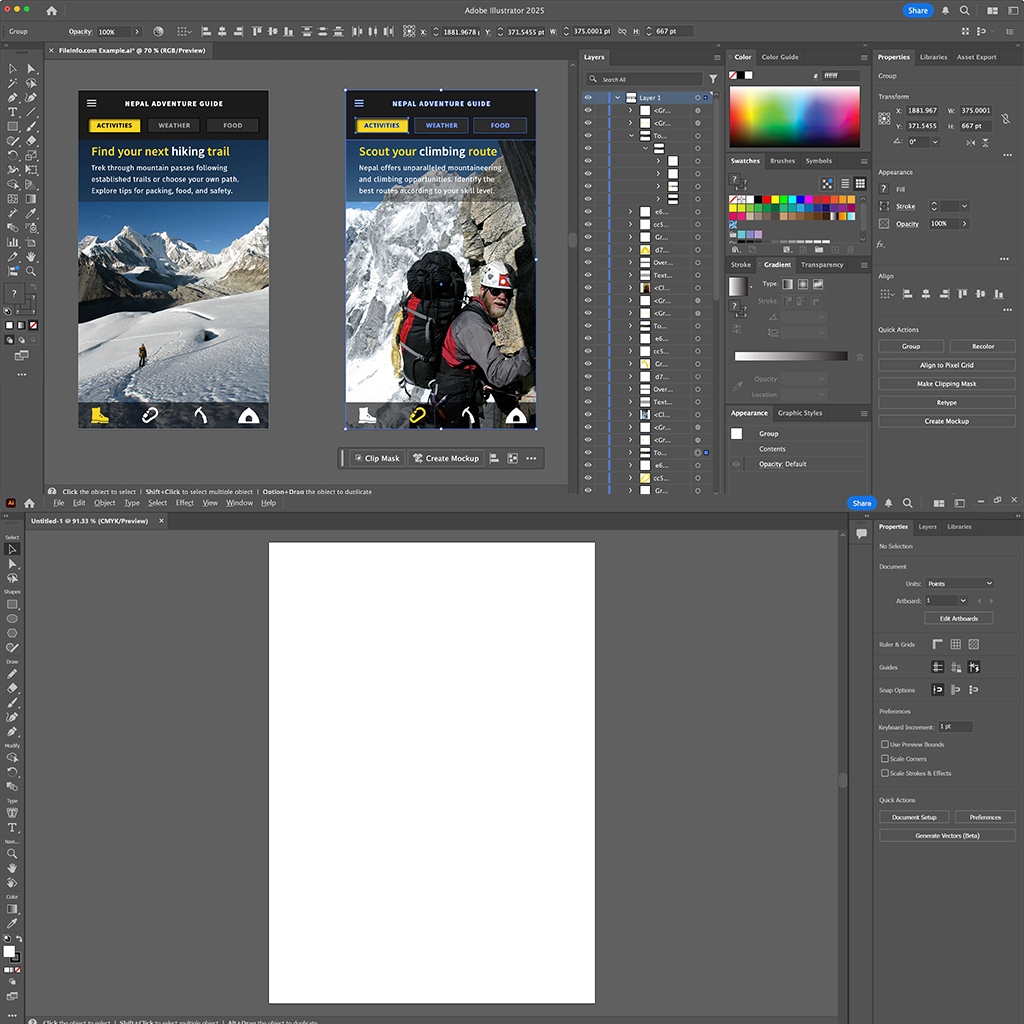
Task: Click the delete stop trash icon in the Gradient panel
Action: coord(859,357)
